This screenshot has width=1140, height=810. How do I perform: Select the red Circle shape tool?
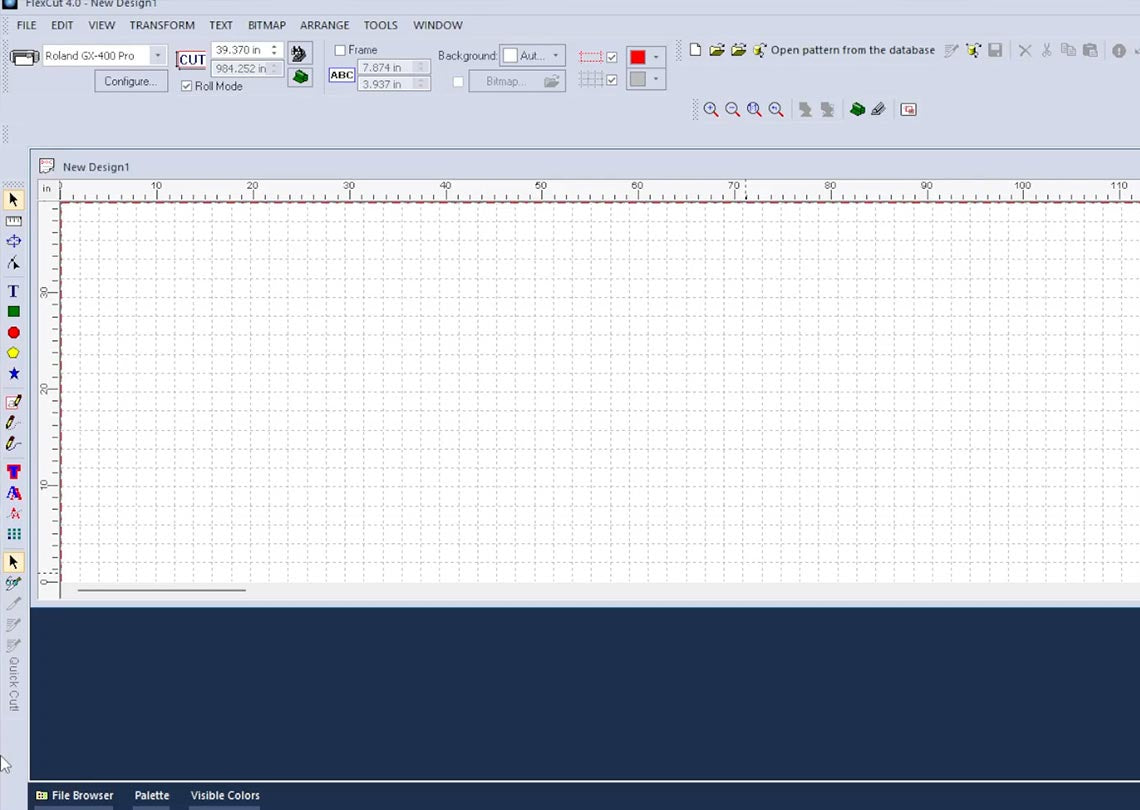click(13, 333)
